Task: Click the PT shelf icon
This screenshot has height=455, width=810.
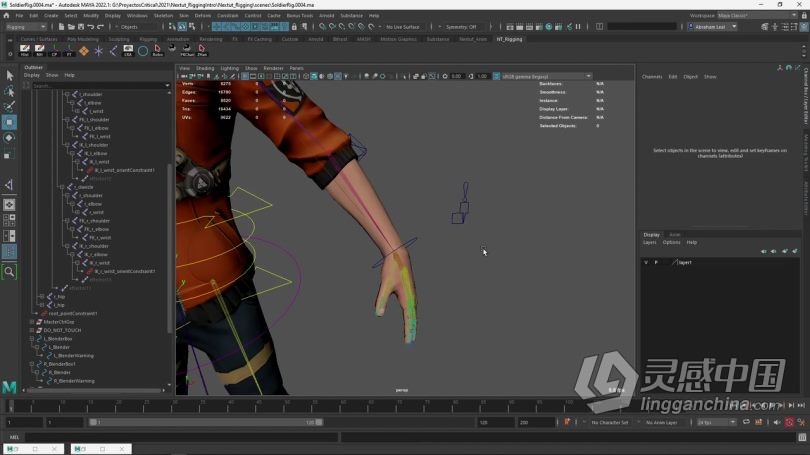Action: coord(69,50)
